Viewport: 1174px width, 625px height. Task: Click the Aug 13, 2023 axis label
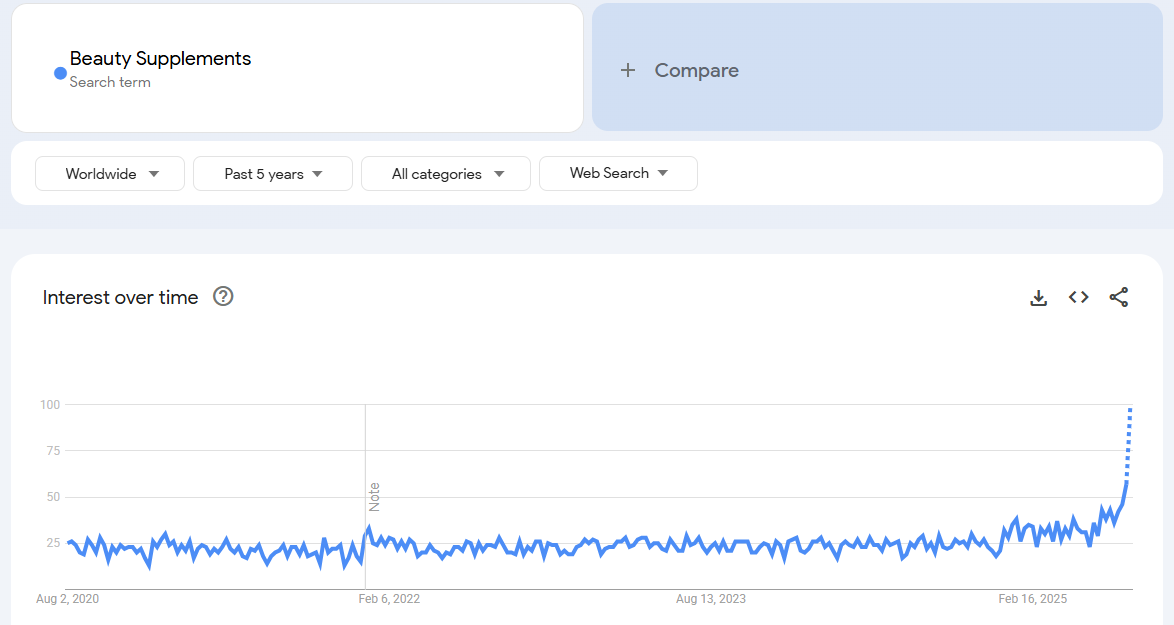click(x=710, y=599)
